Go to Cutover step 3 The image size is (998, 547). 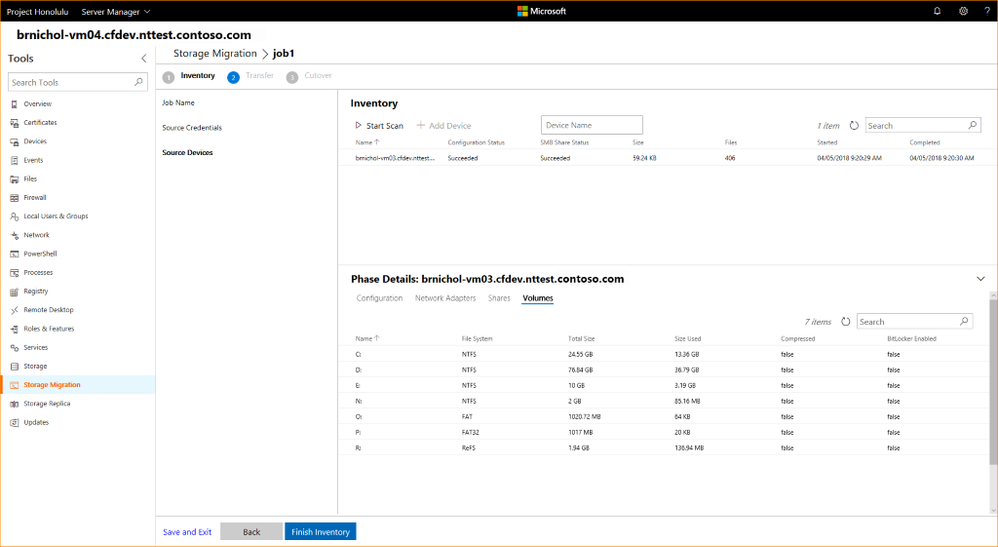309,76
